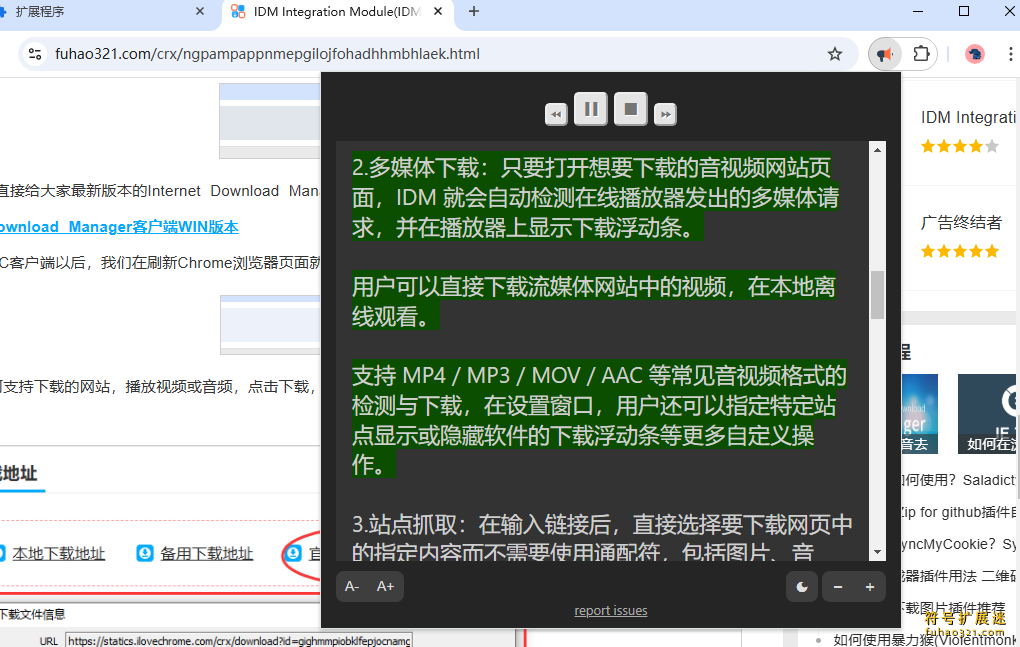
Task: Click the download icon beside 备用下载地址
Action: click(144, 553)
